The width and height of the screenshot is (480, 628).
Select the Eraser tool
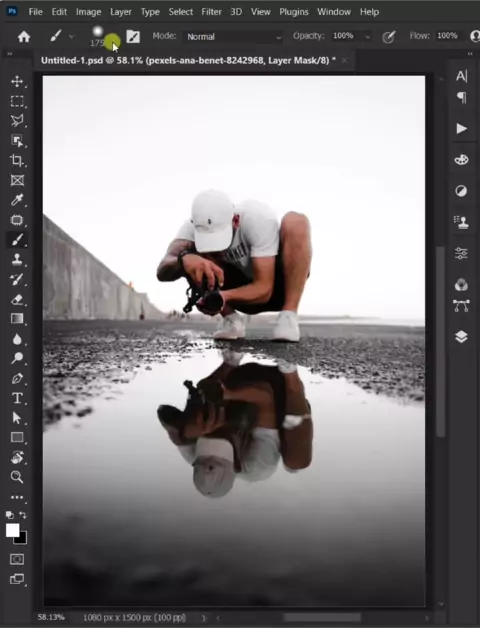17,299
